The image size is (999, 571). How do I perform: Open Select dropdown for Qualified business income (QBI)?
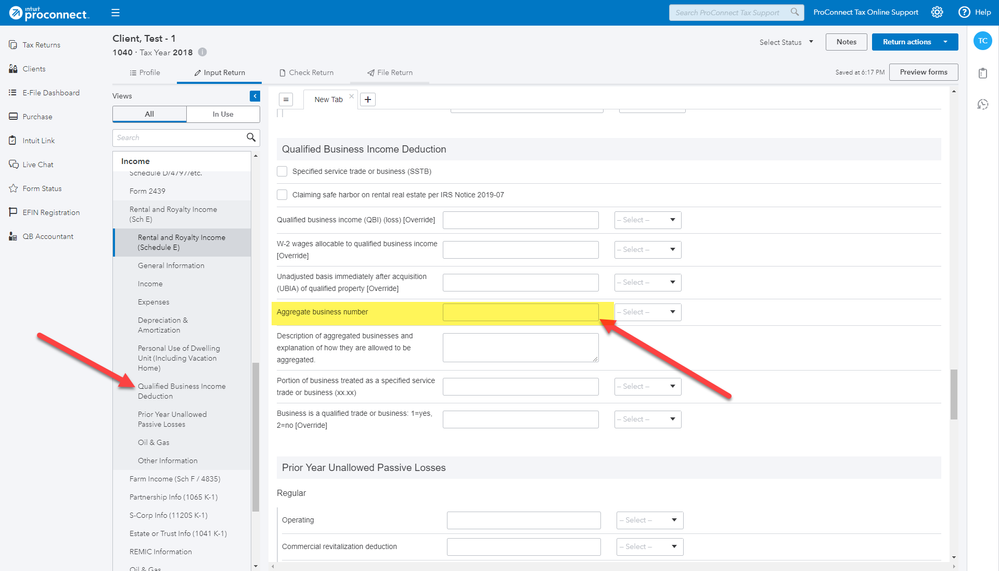648,220
